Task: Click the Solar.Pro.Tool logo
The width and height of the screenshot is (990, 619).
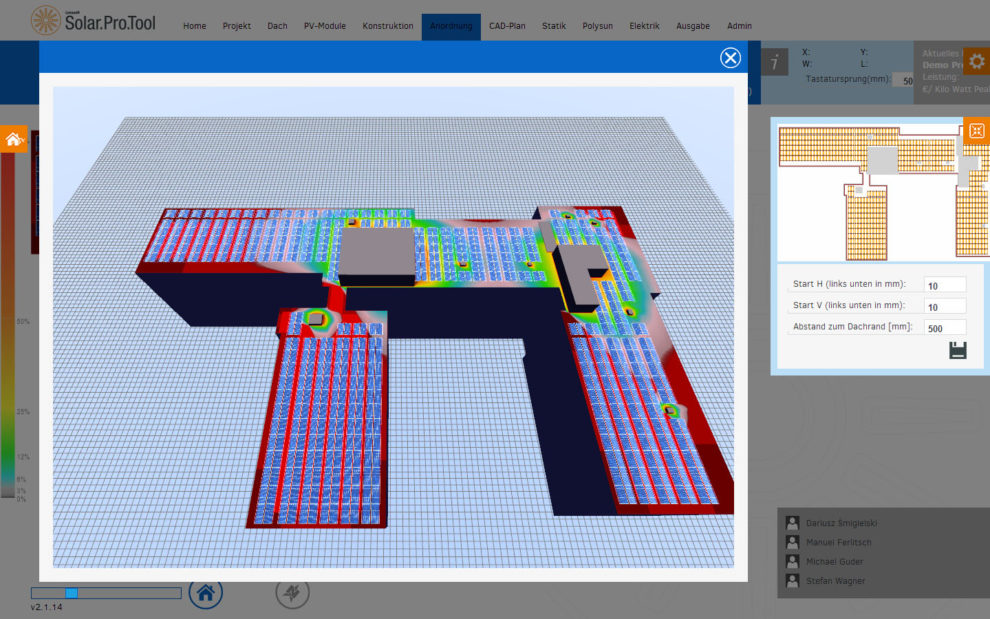Action: (96, 20)
